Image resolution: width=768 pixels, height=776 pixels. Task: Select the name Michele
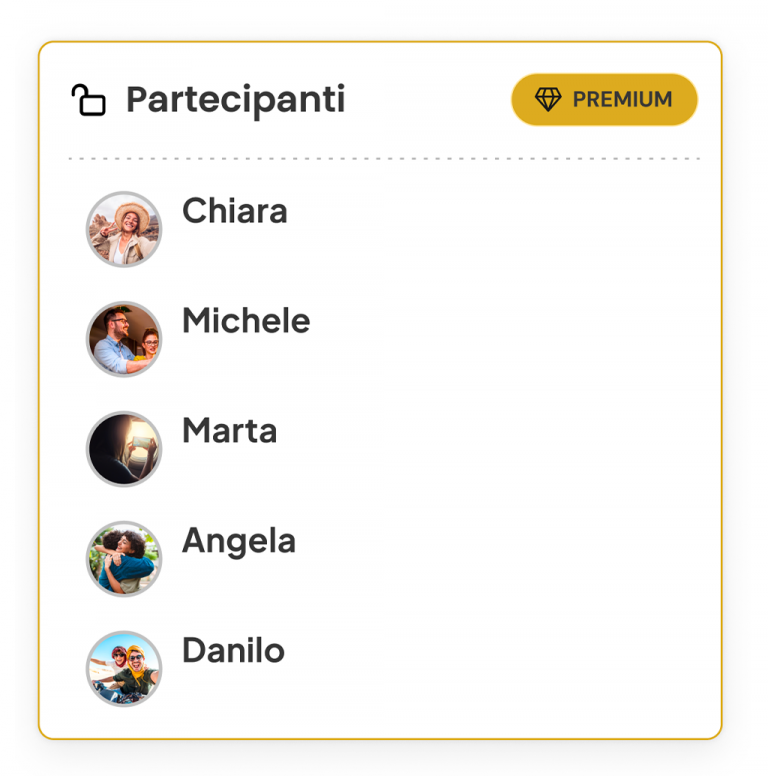click(x=246, y=321)
